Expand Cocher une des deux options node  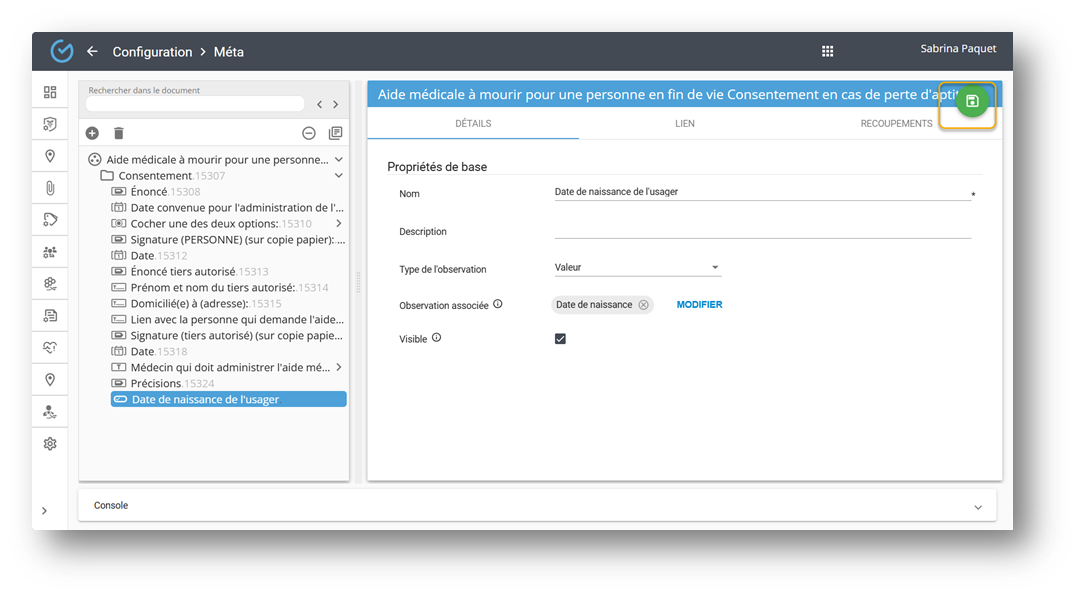pyautogui.click(x=339, y=224)
